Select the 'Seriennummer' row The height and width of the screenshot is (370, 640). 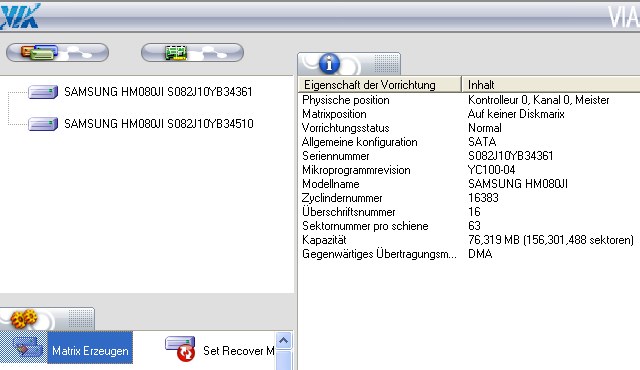coord(469,156)
